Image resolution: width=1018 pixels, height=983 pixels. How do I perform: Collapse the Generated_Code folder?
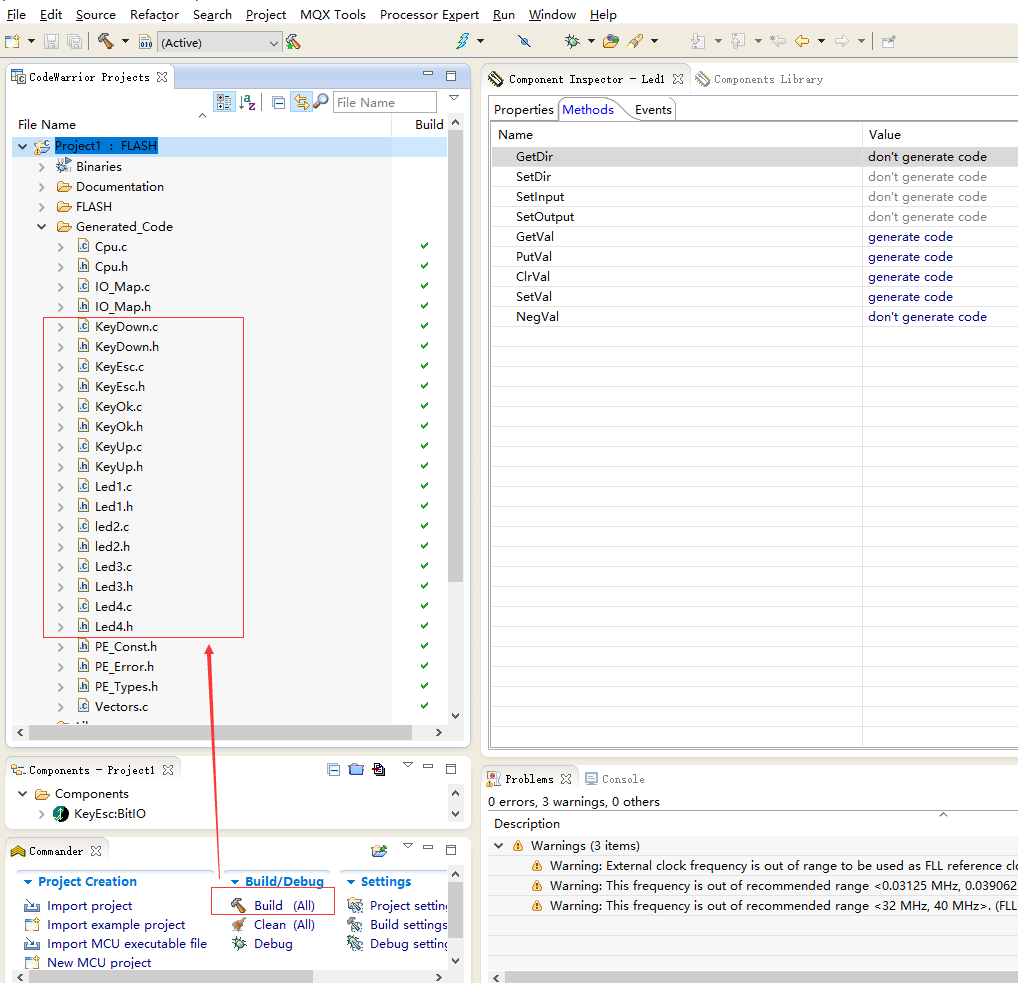coord(42,227)
